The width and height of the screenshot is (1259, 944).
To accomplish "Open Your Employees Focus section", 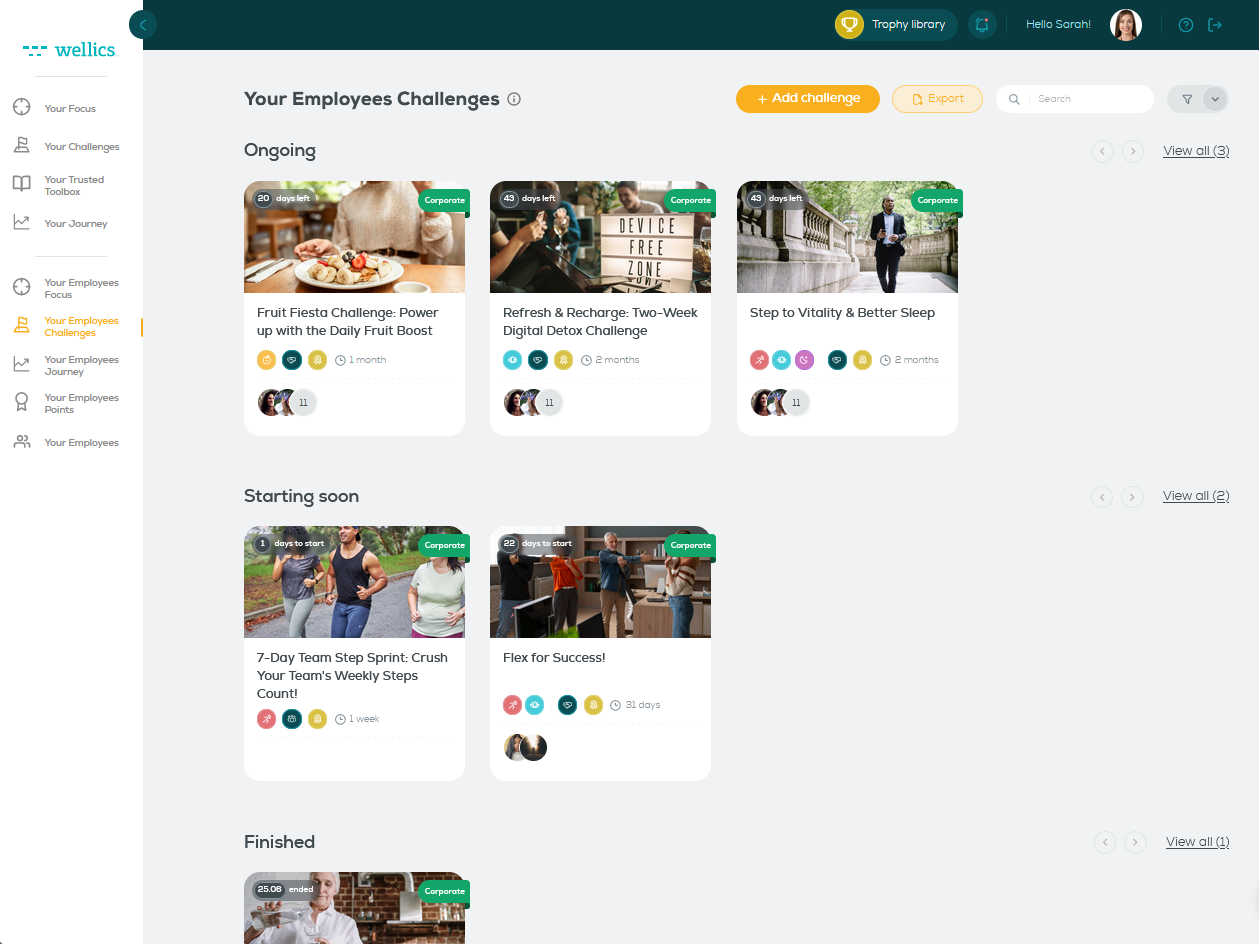I will click(22, 288).
